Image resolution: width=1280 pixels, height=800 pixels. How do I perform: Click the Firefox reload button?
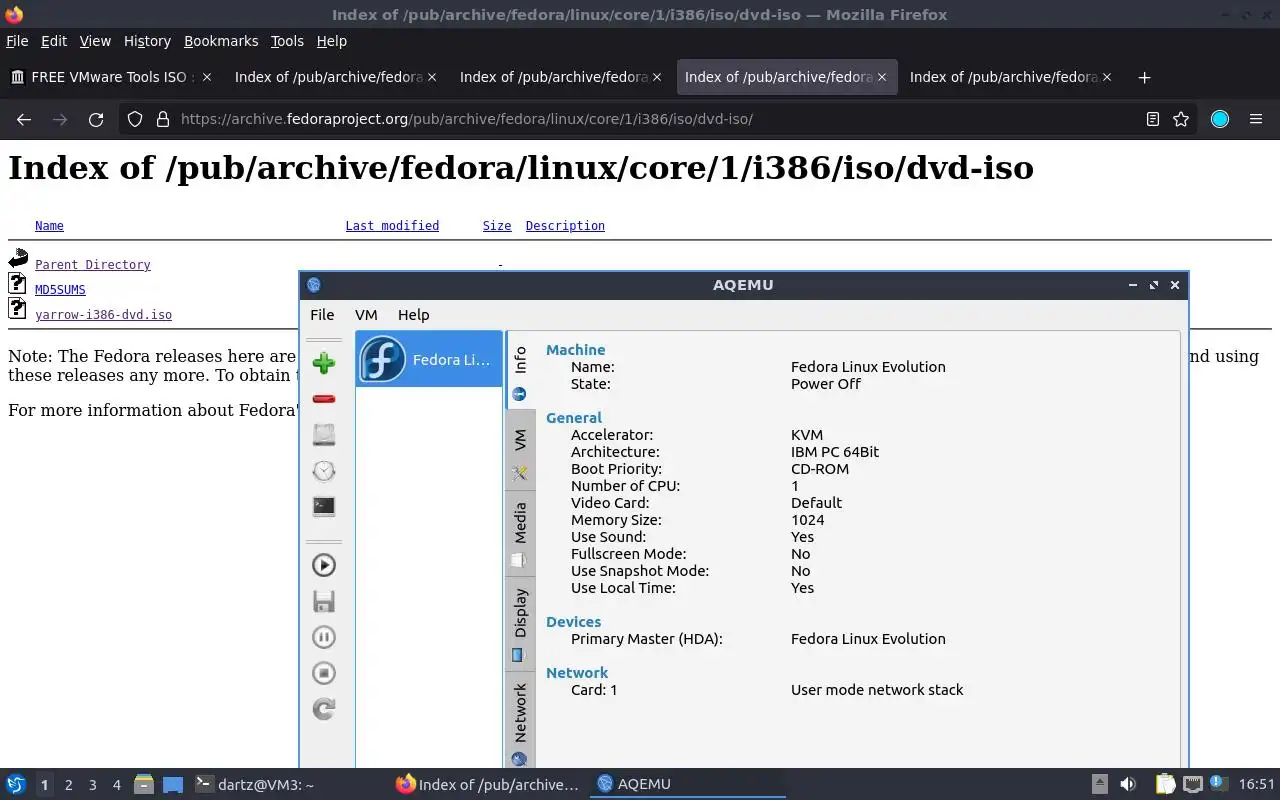[x=96, y=119]
